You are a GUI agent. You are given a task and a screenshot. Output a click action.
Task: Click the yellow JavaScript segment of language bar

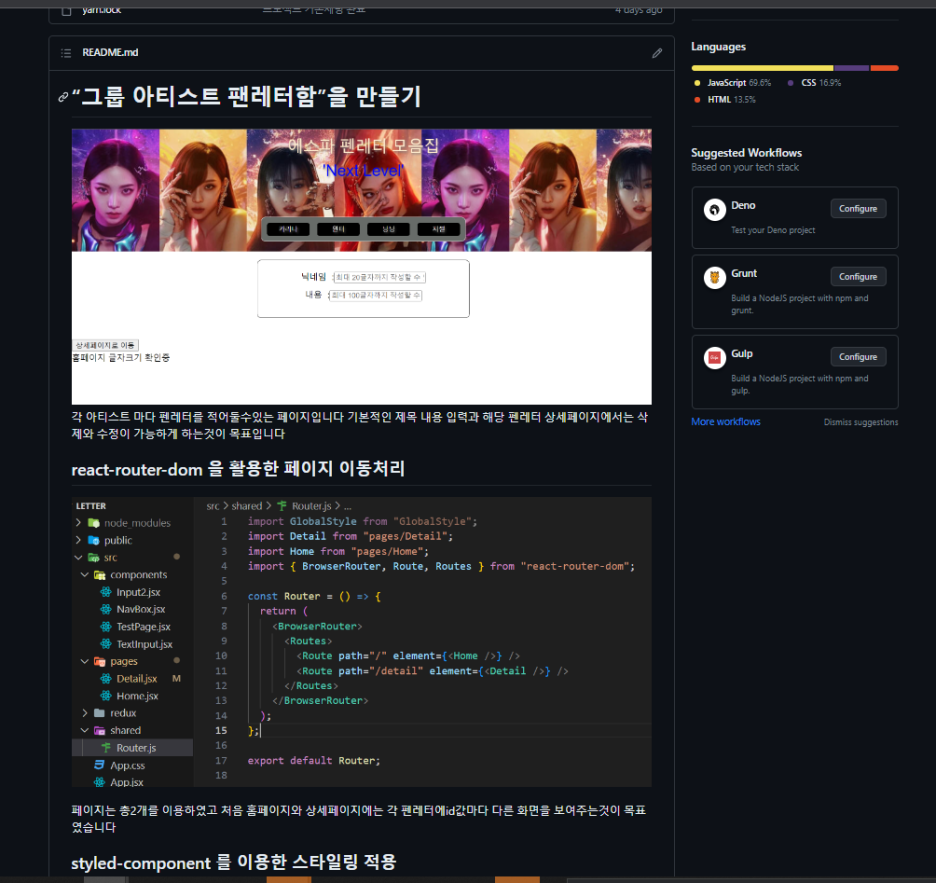(x=762, y=68)
